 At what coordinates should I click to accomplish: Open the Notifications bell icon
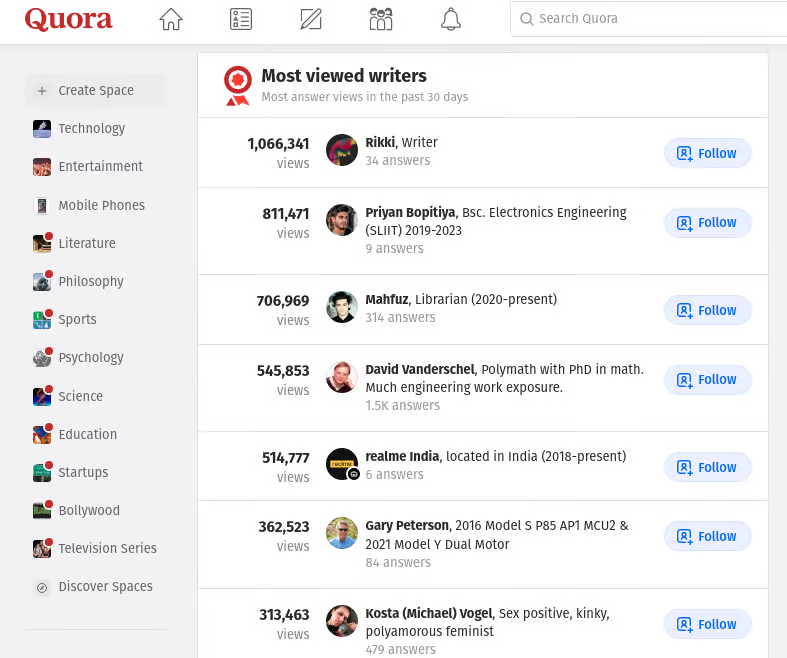coord(451,20)
